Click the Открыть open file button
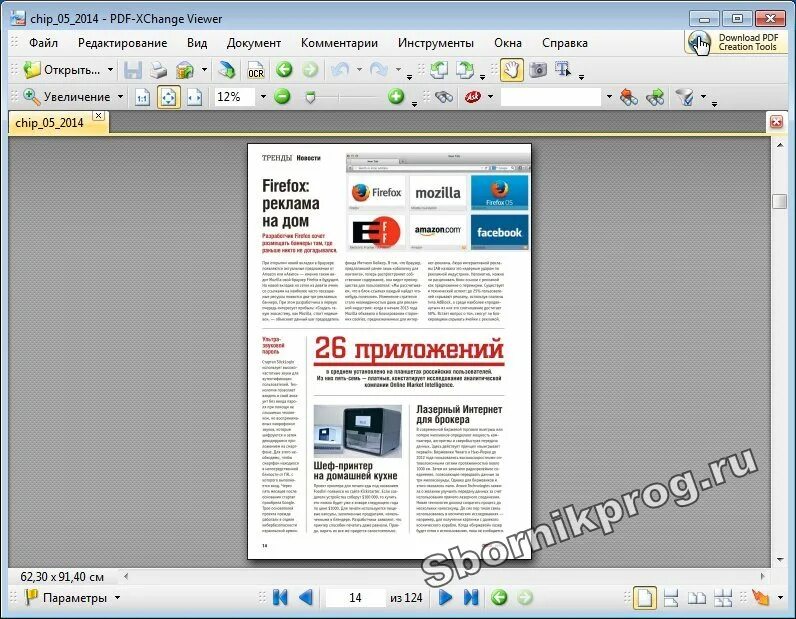The image size is (796, 619). click(62, 70)
